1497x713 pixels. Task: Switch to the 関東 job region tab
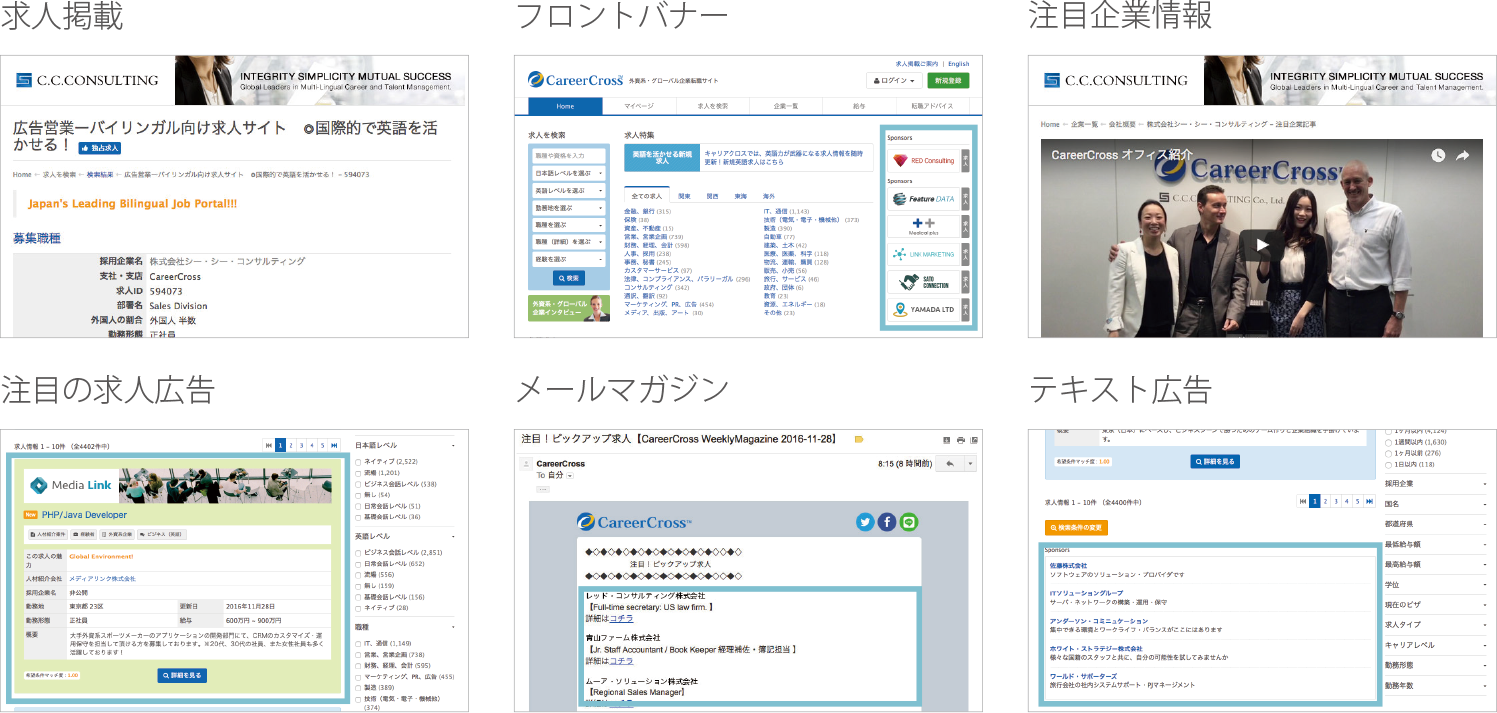point(684,196)
